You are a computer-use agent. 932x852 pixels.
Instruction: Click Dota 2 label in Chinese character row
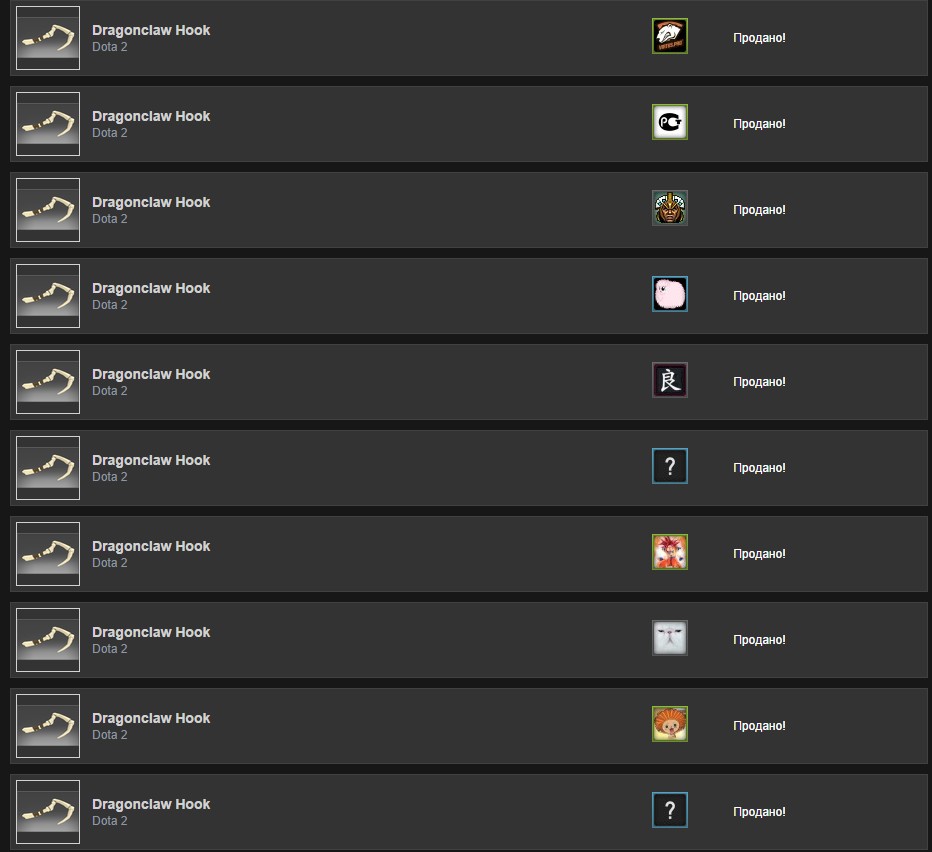pos(110,391)
